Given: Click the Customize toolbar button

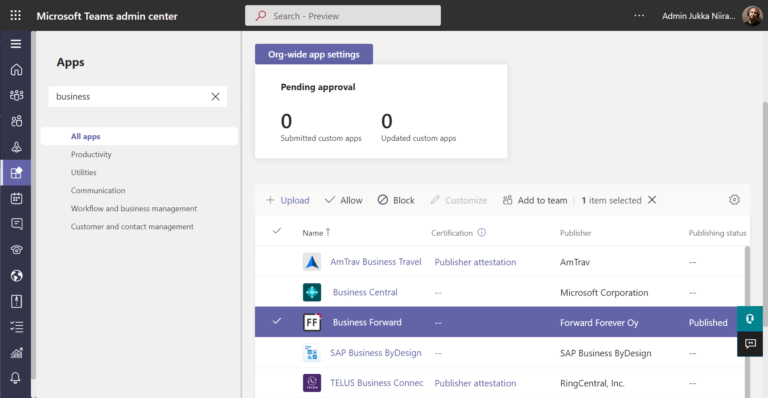Looking at the screenshot, I should [x=458, y=200].
